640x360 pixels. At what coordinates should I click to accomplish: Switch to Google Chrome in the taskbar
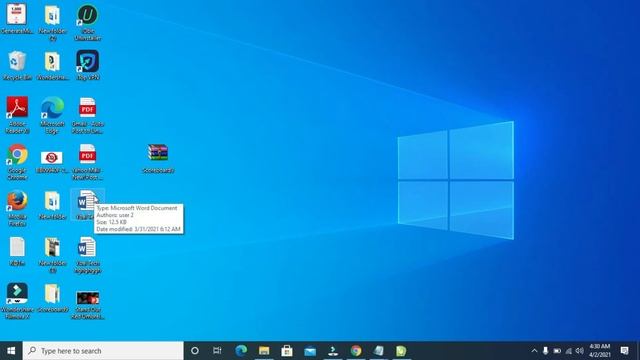356,351
